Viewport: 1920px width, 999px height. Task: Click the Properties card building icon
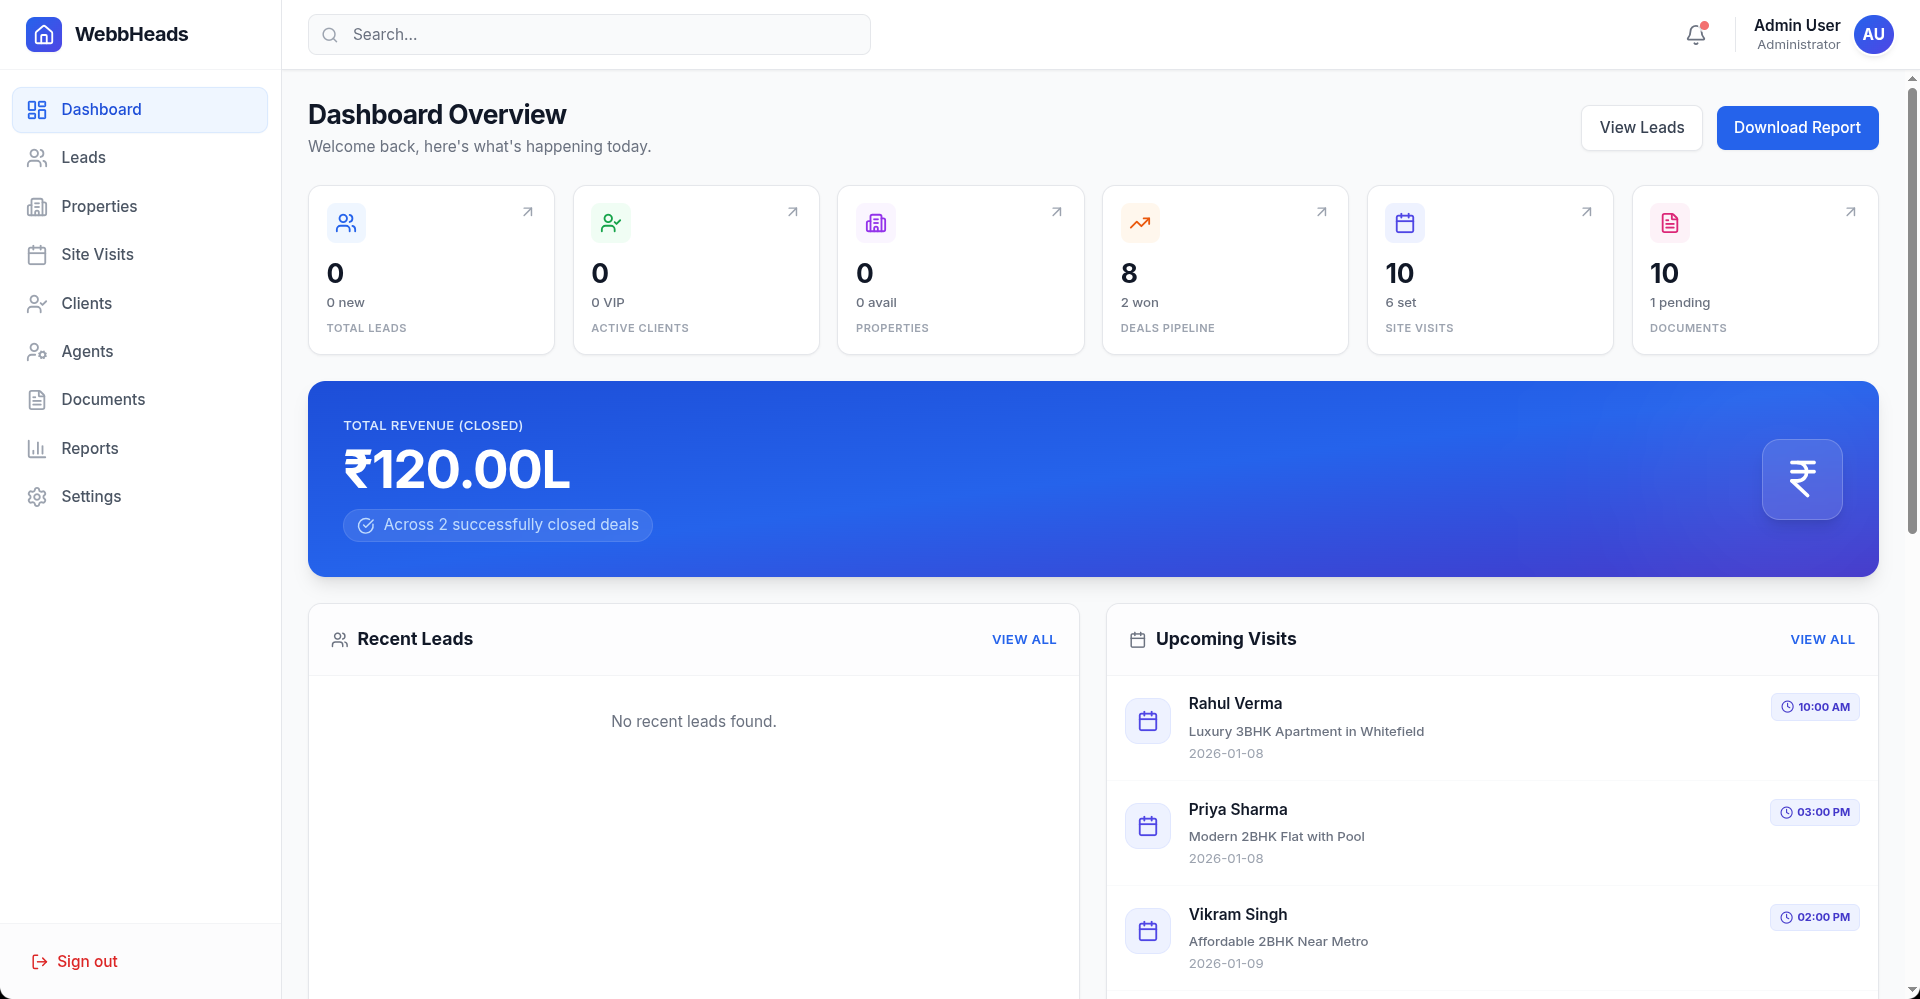875,223
